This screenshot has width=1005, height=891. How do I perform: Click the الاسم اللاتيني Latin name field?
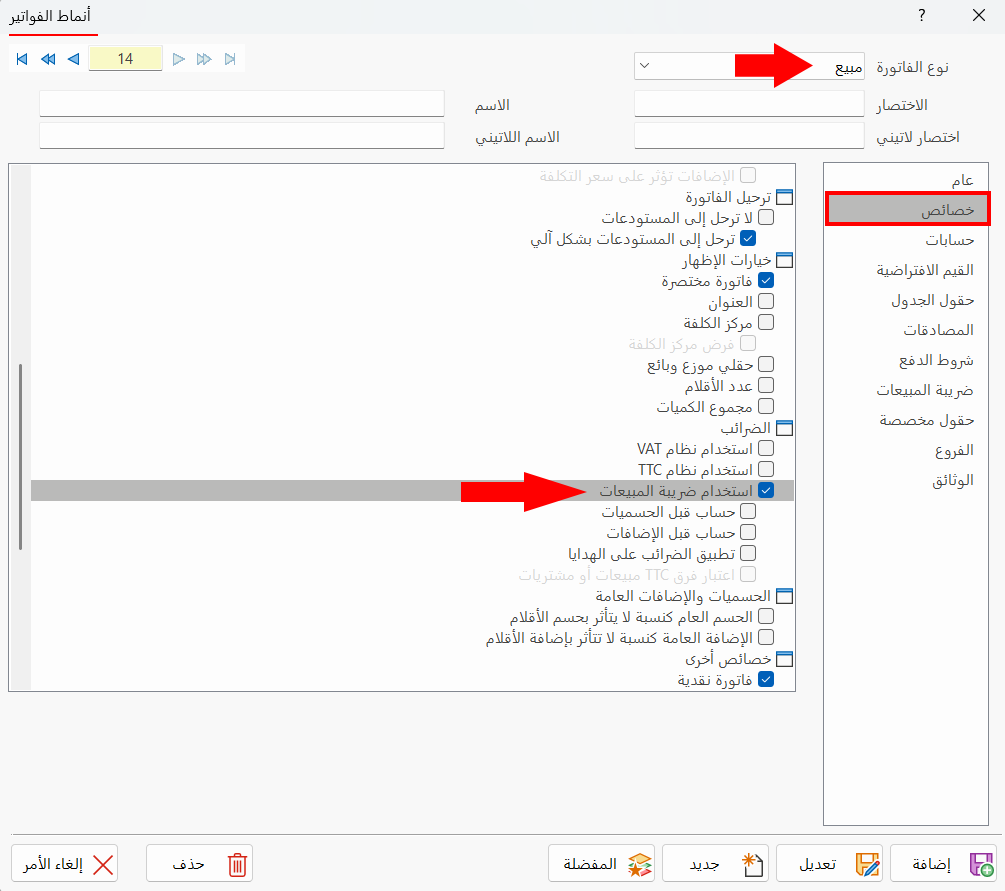(x=242, y=136)
